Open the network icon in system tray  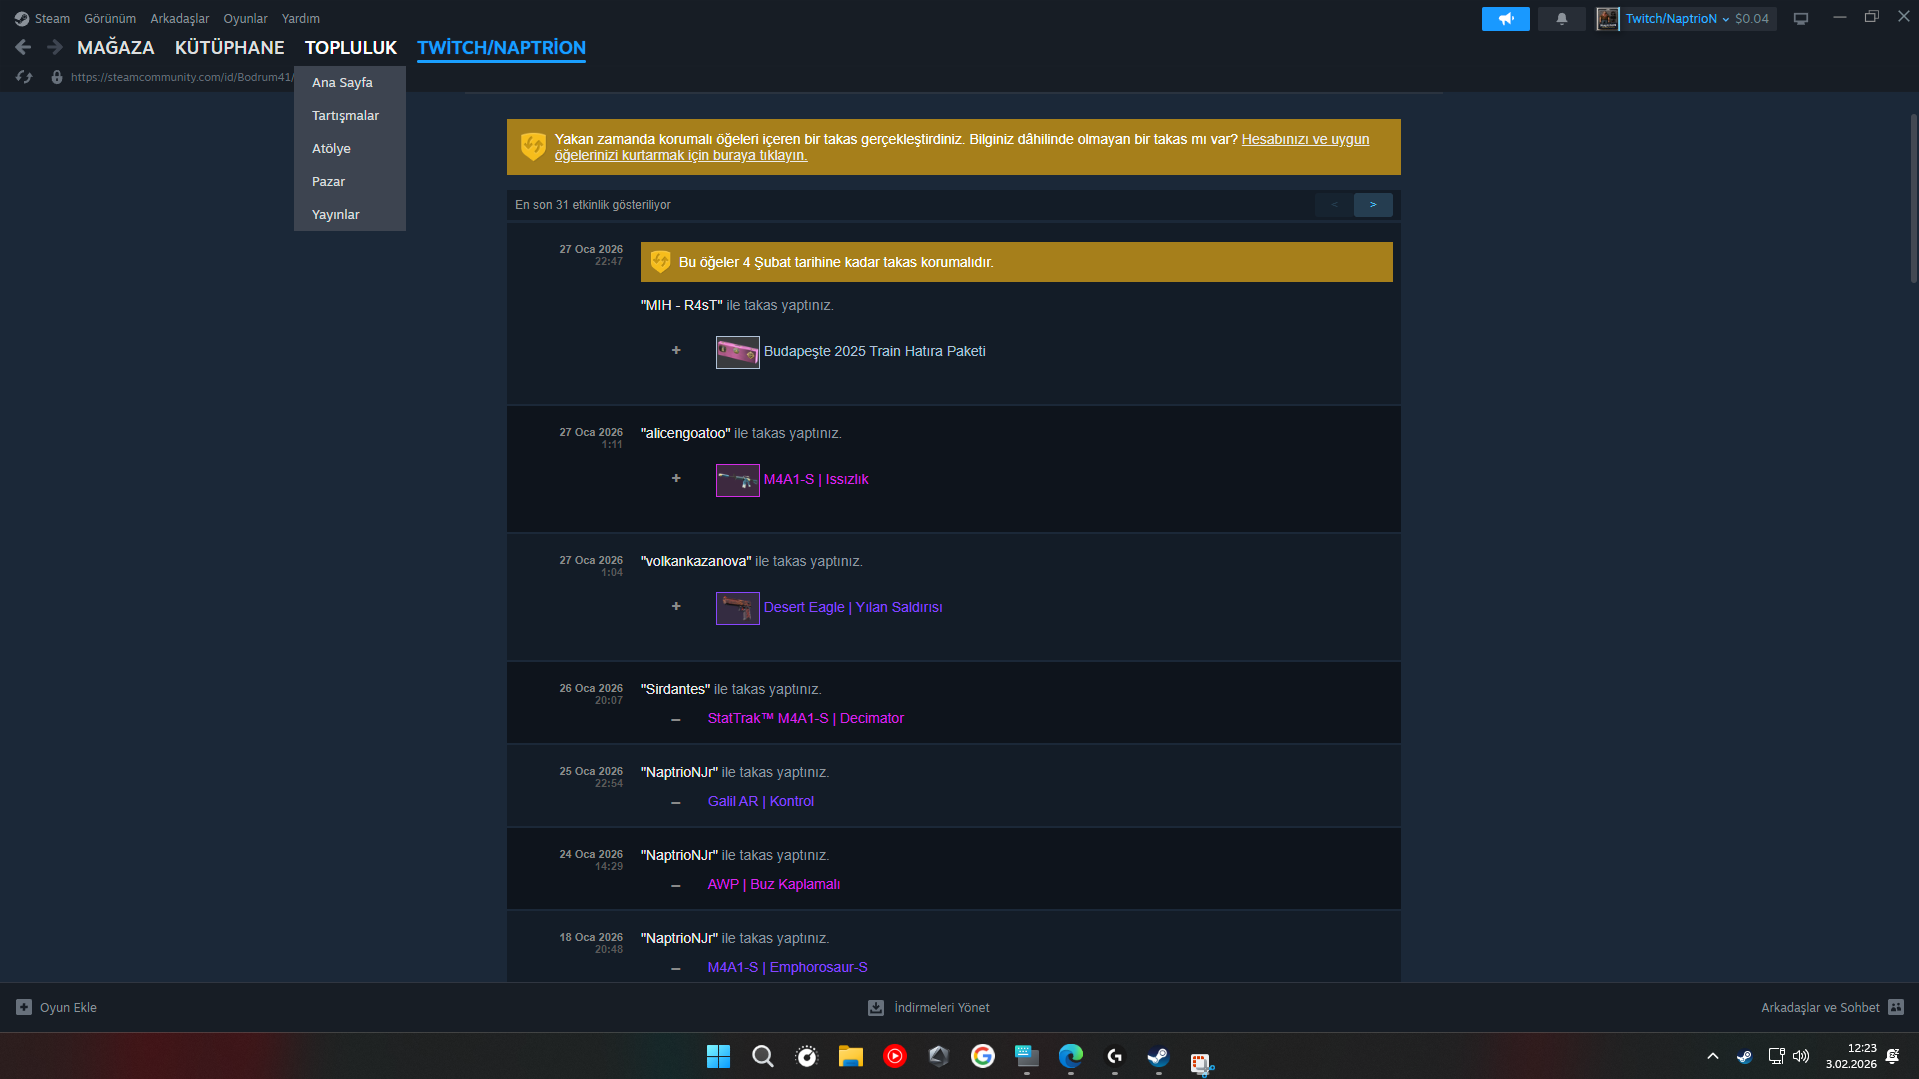click(x=1776, y=1056)
